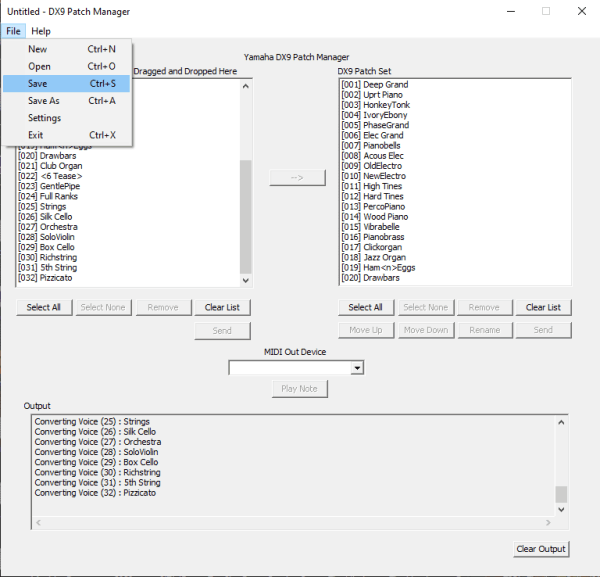This screenshot has width=600, height=577.
Task: Open the Settings menu entry
Action: [x=44, y=118]
